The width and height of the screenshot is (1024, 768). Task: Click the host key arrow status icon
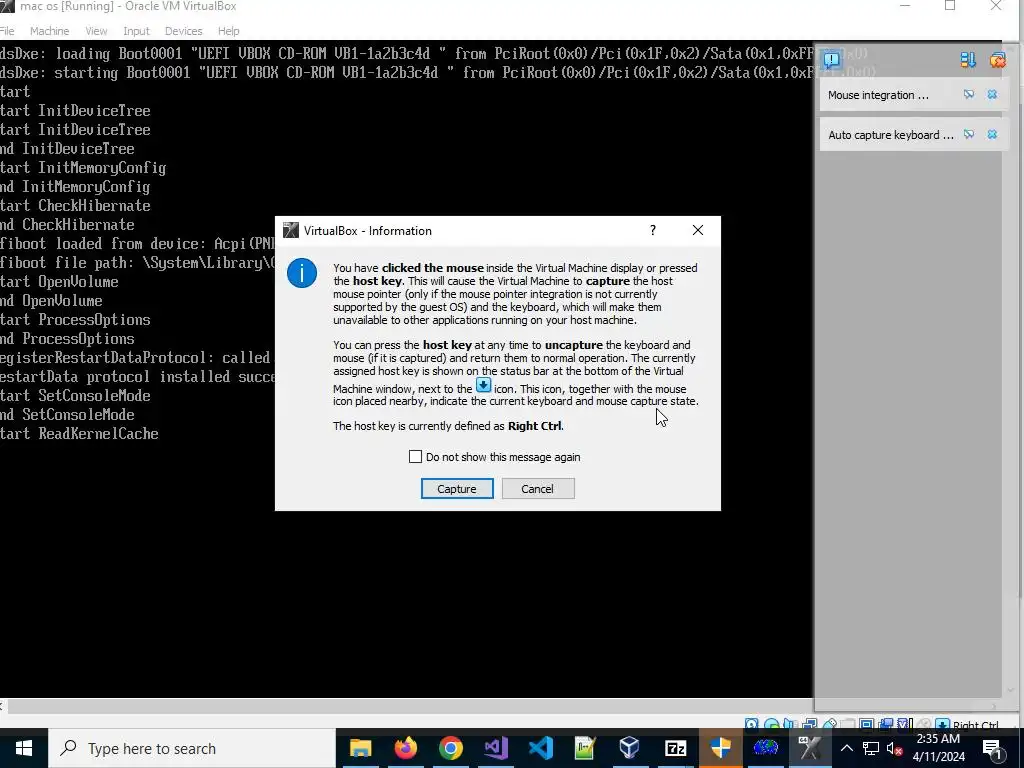click(942, 724)
